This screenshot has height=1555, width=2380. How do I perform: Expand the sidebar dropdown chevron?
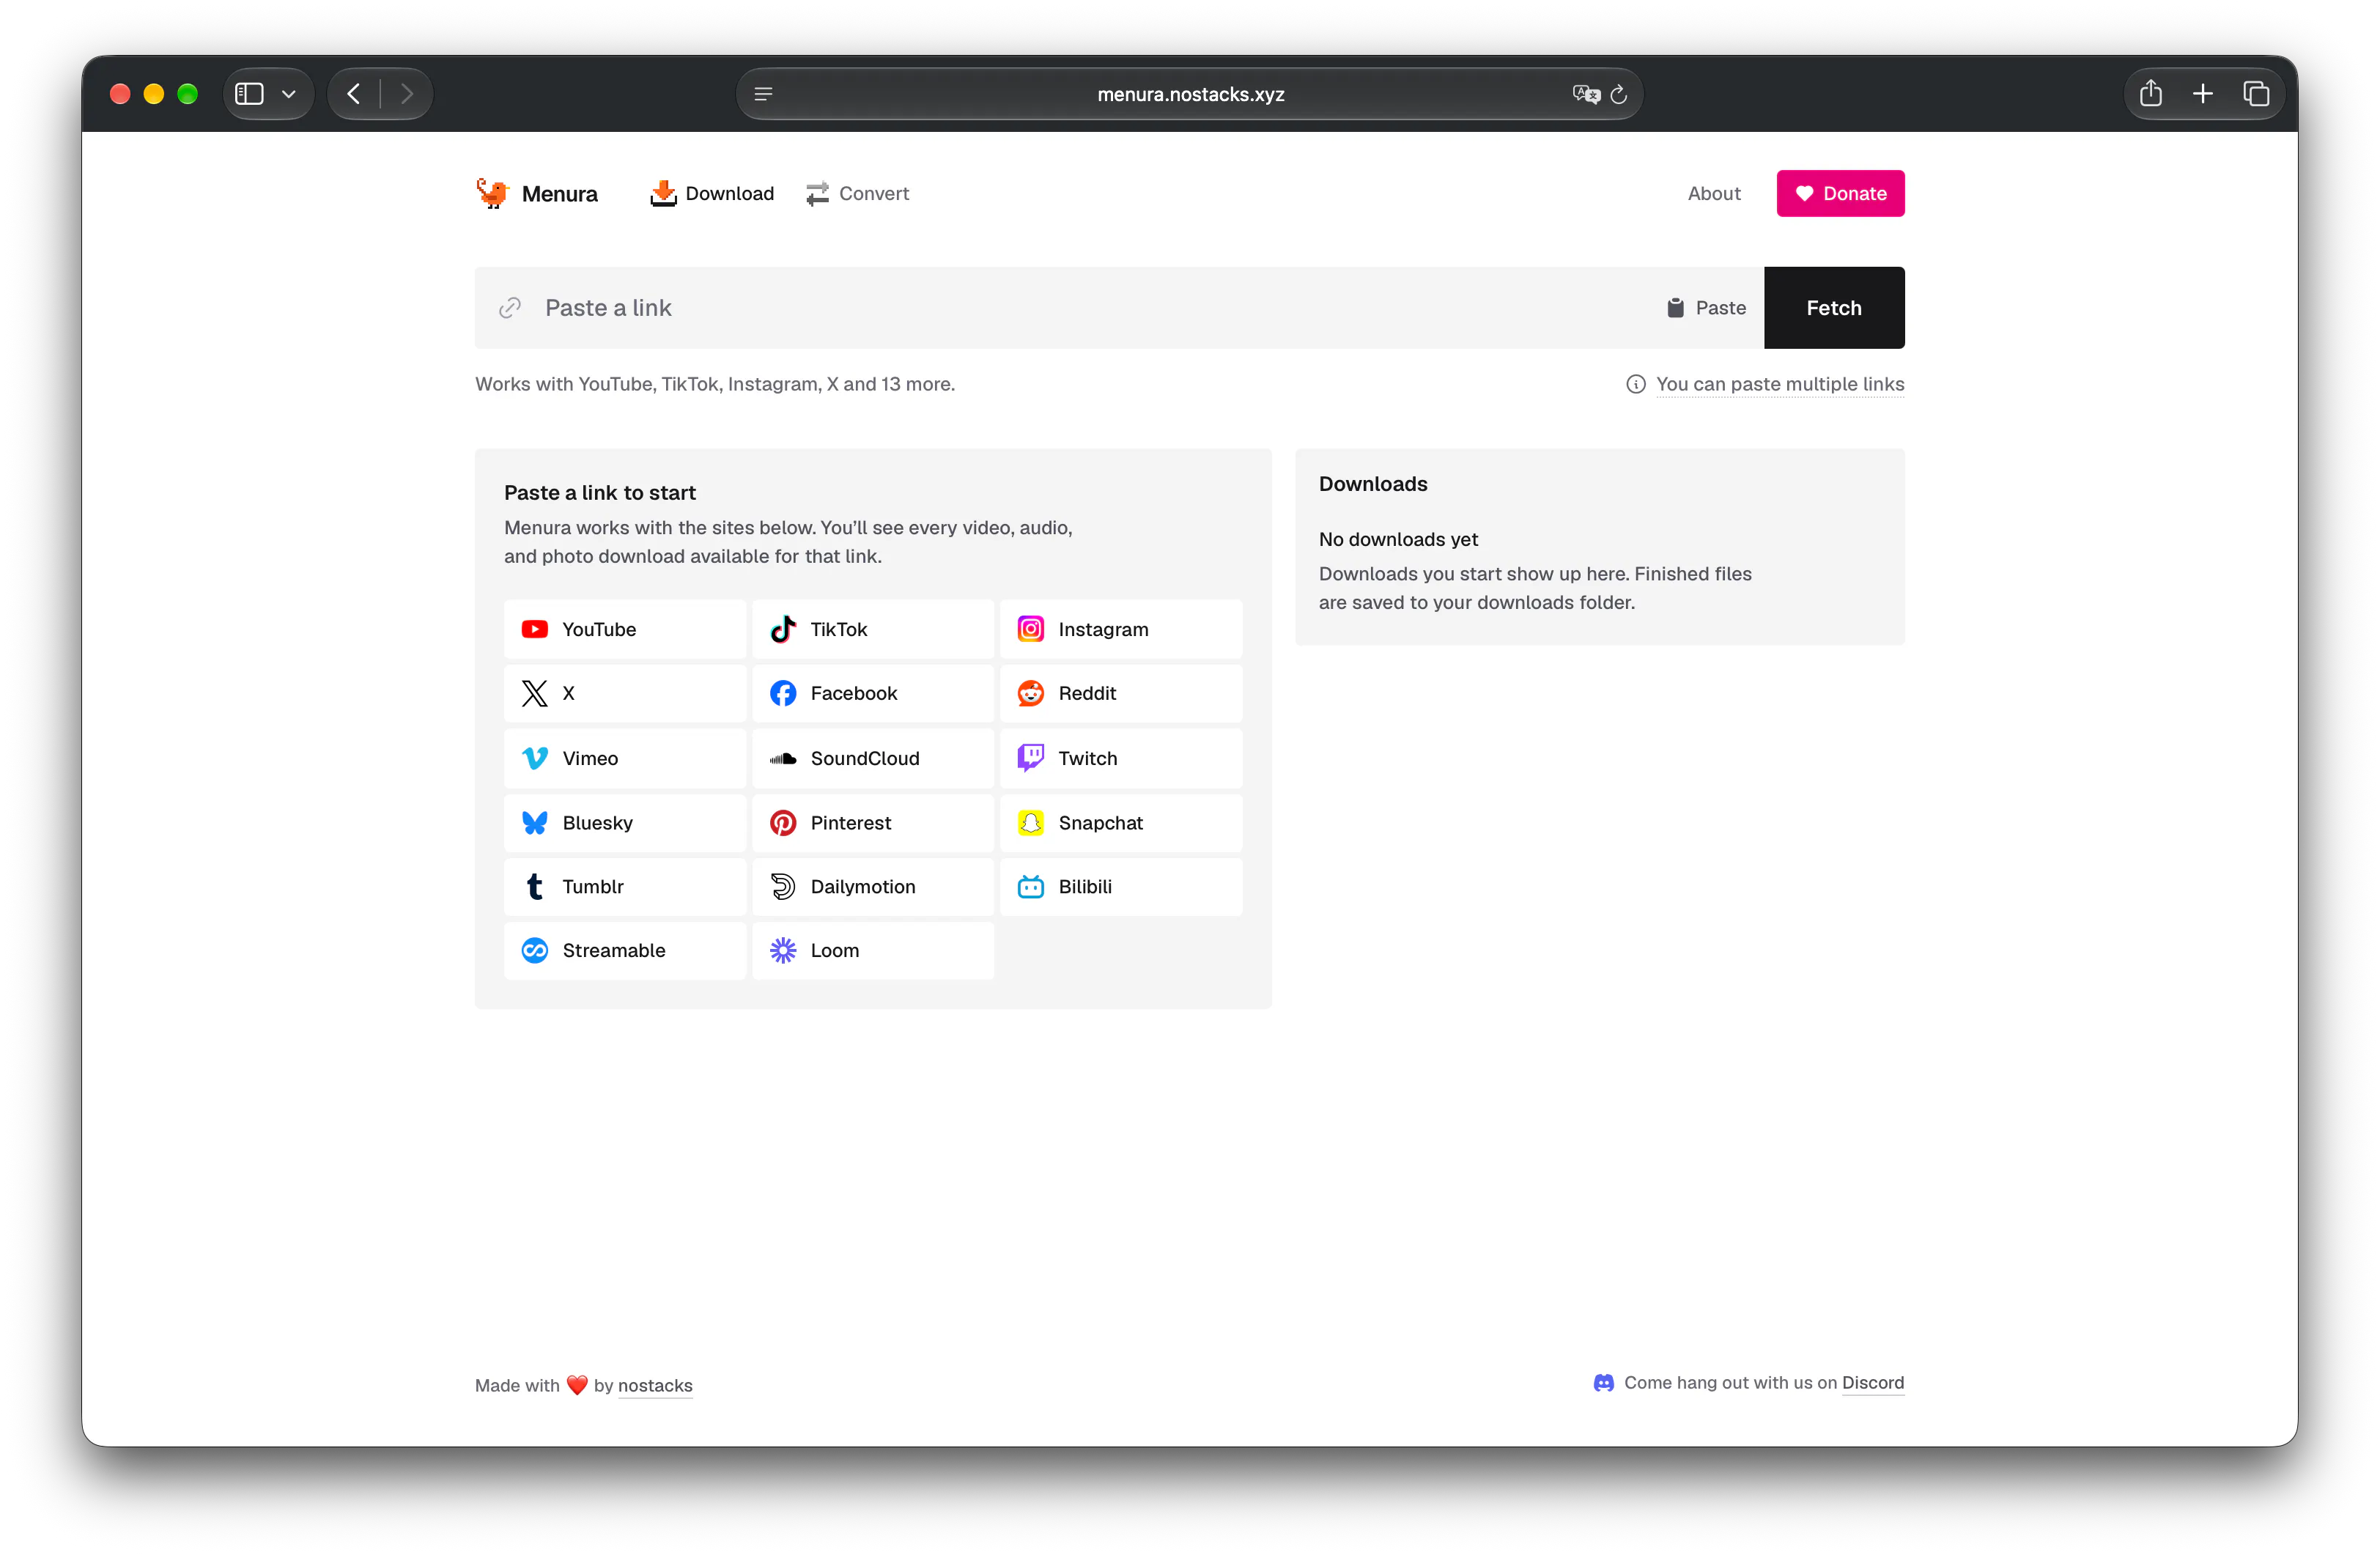pos(289,94)
